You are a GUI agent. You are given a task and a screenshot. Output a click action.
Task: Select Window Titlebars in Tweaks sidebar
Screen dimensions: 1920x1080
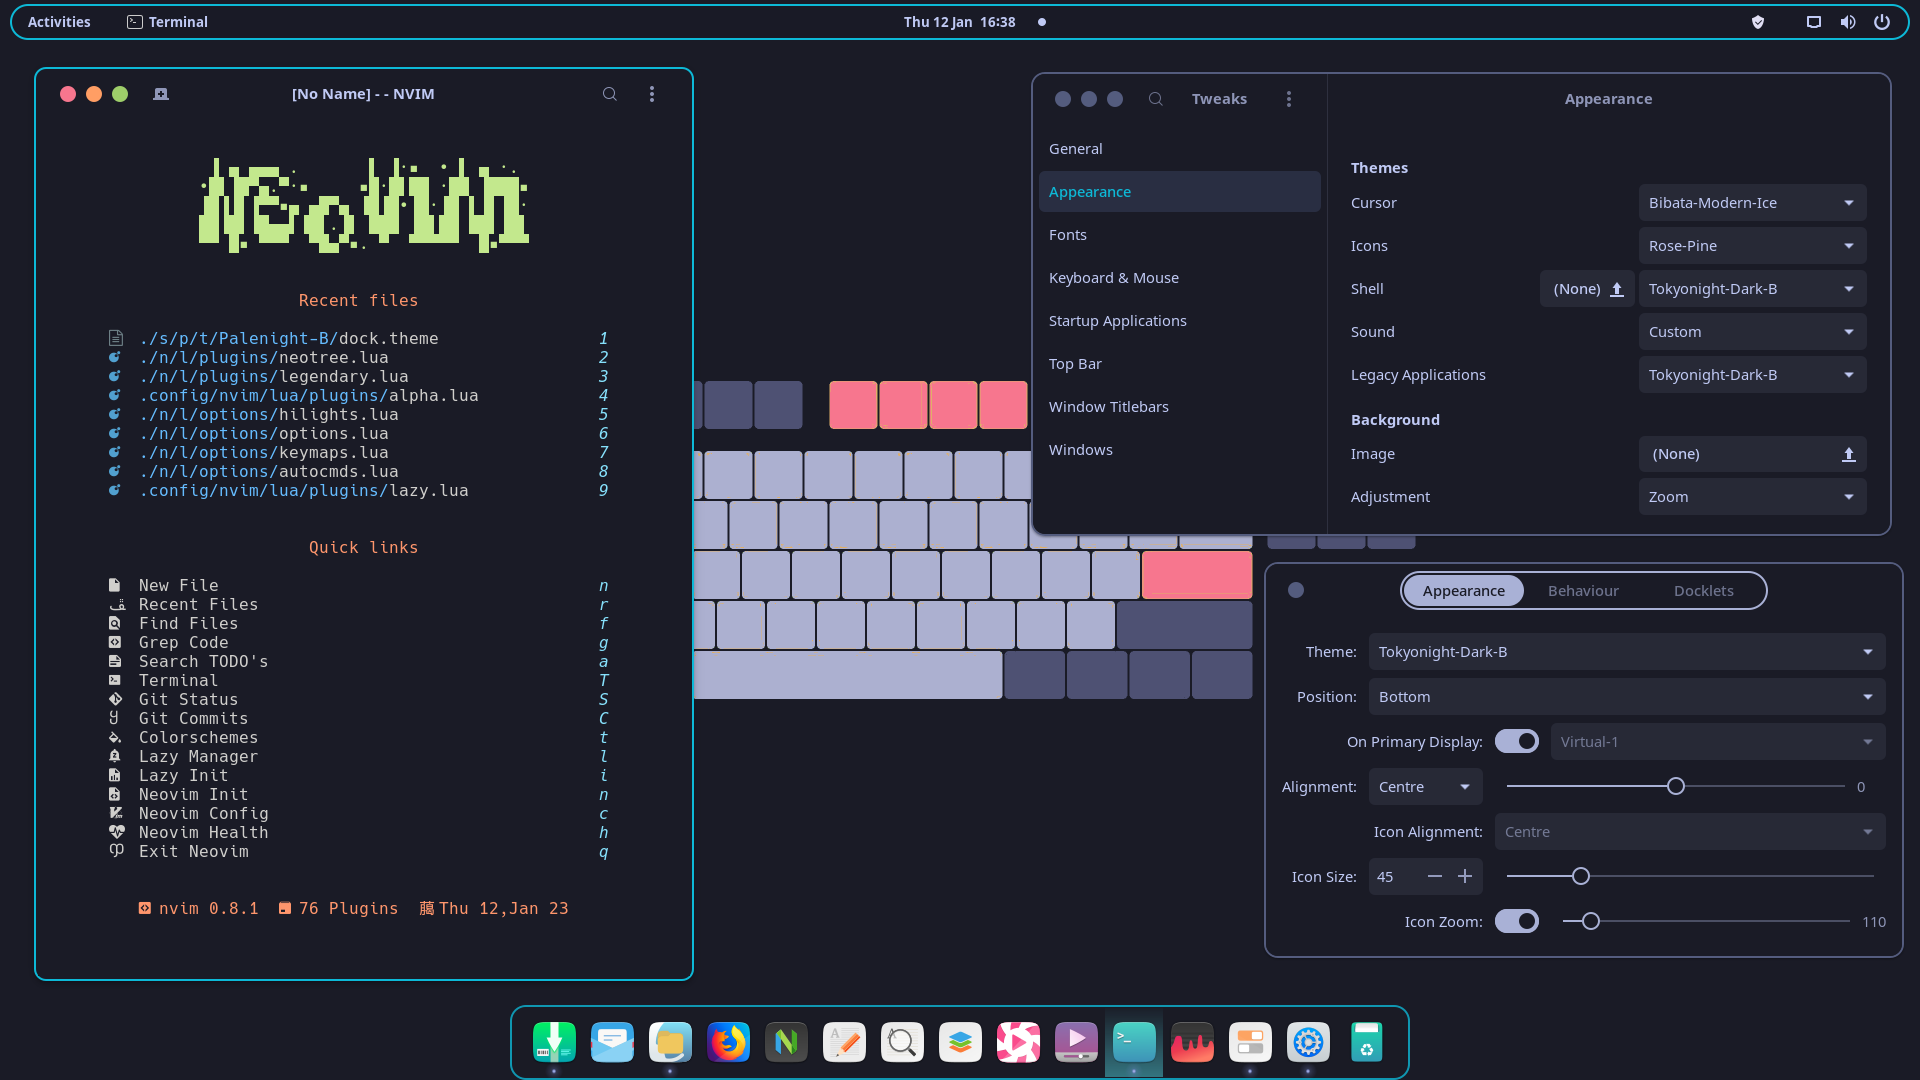tap(1179, 407)
